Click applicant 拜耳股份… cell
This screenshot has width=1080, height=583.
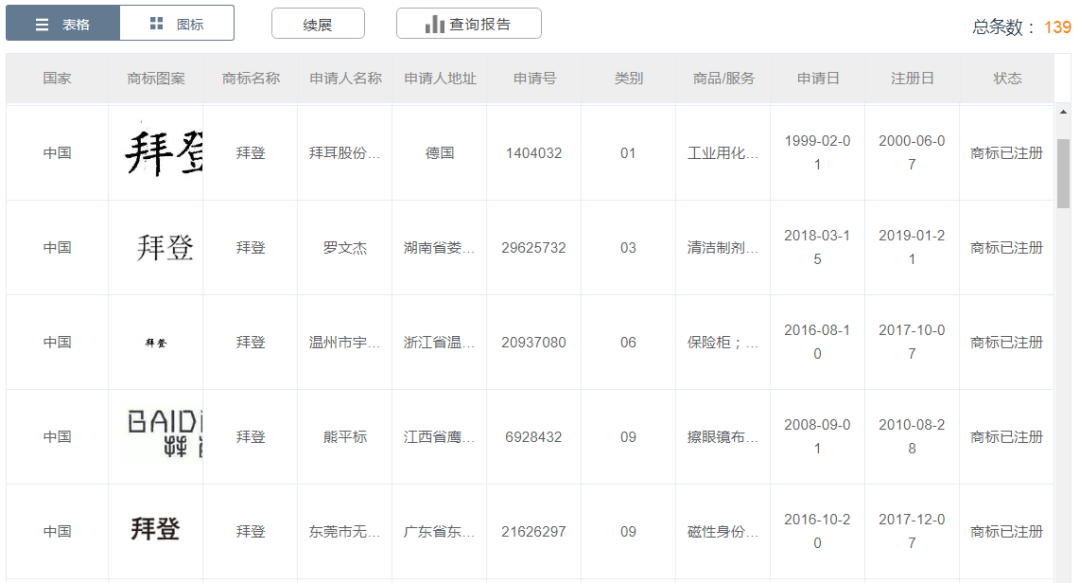coord(344,153)
